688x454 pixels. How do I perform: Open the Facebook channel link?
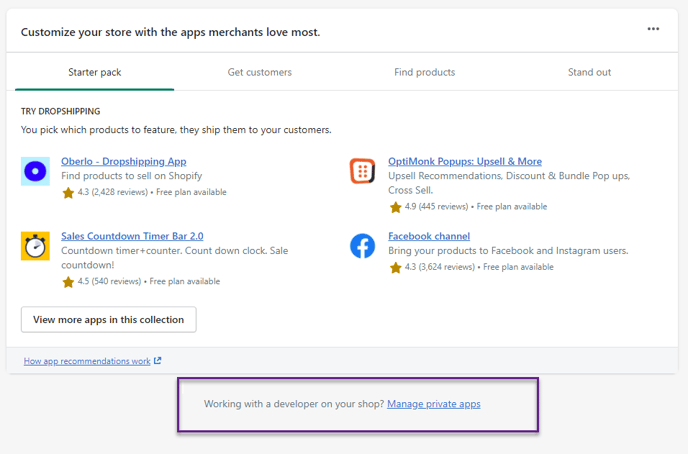[x=429, y=236]
